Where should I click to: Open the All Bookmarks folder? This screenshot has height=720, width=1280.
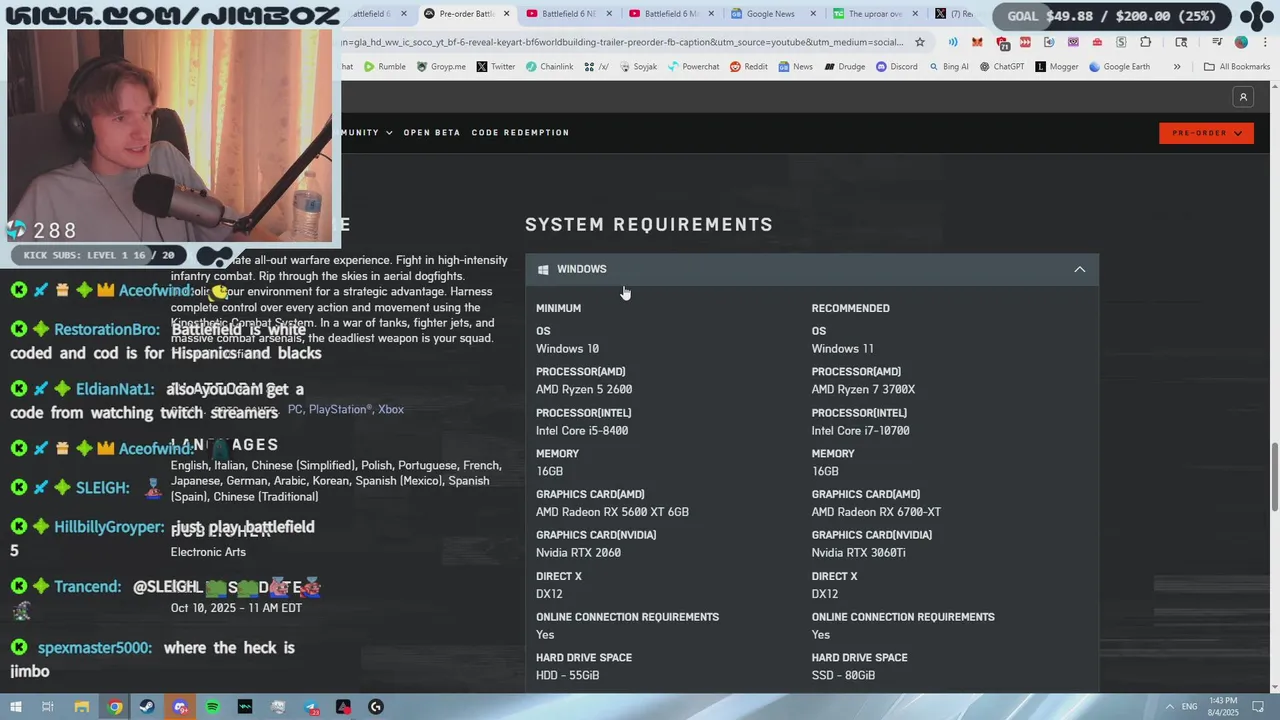(1236, 67)
